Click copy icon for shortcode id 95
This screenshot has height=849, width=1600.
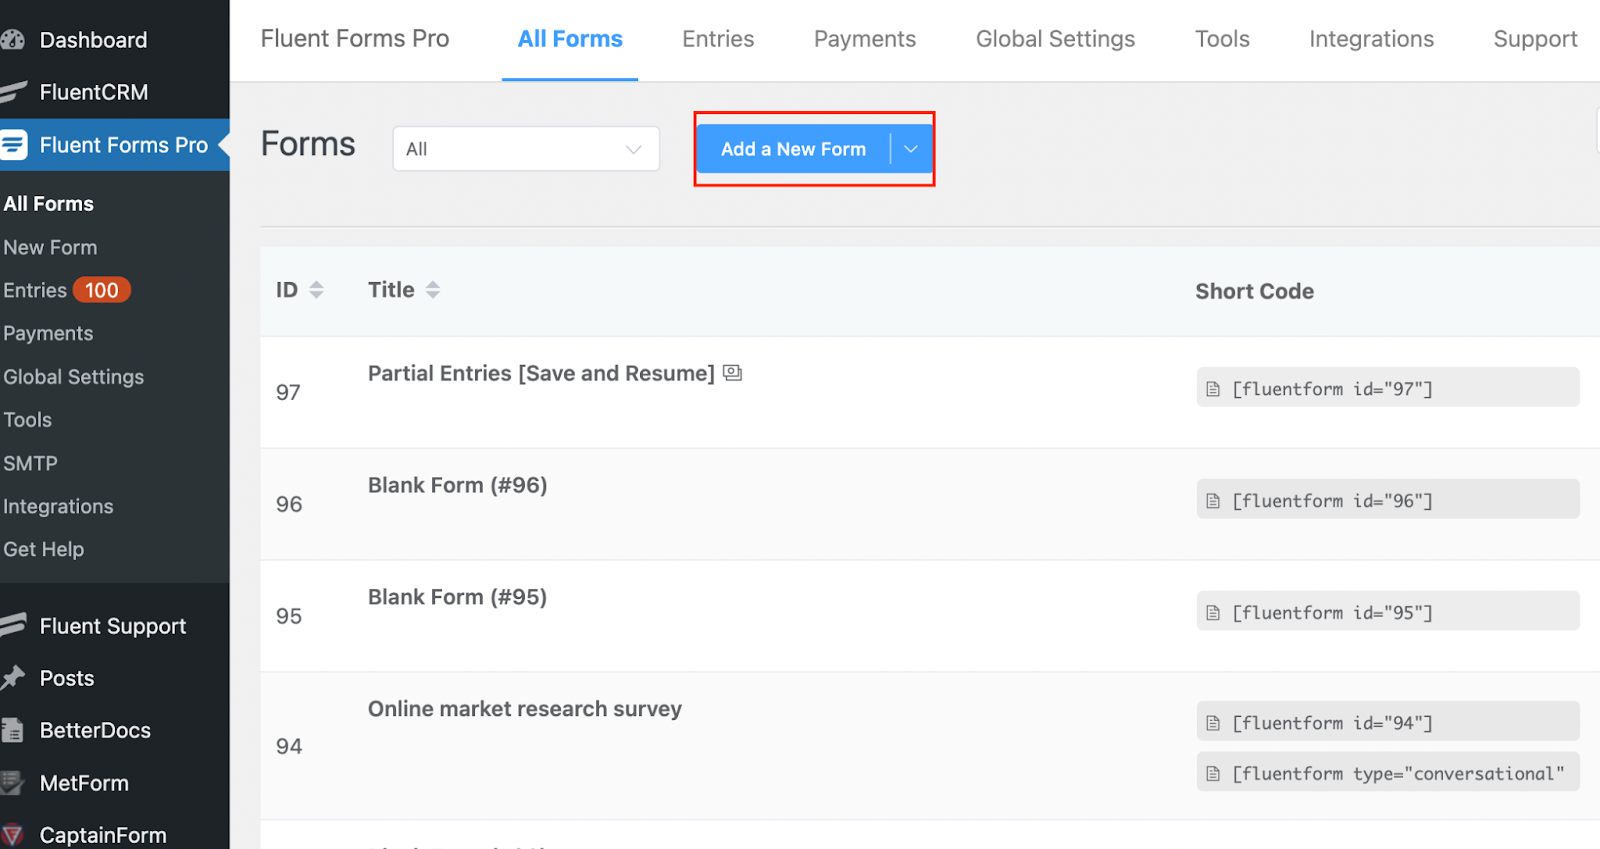1213,613
